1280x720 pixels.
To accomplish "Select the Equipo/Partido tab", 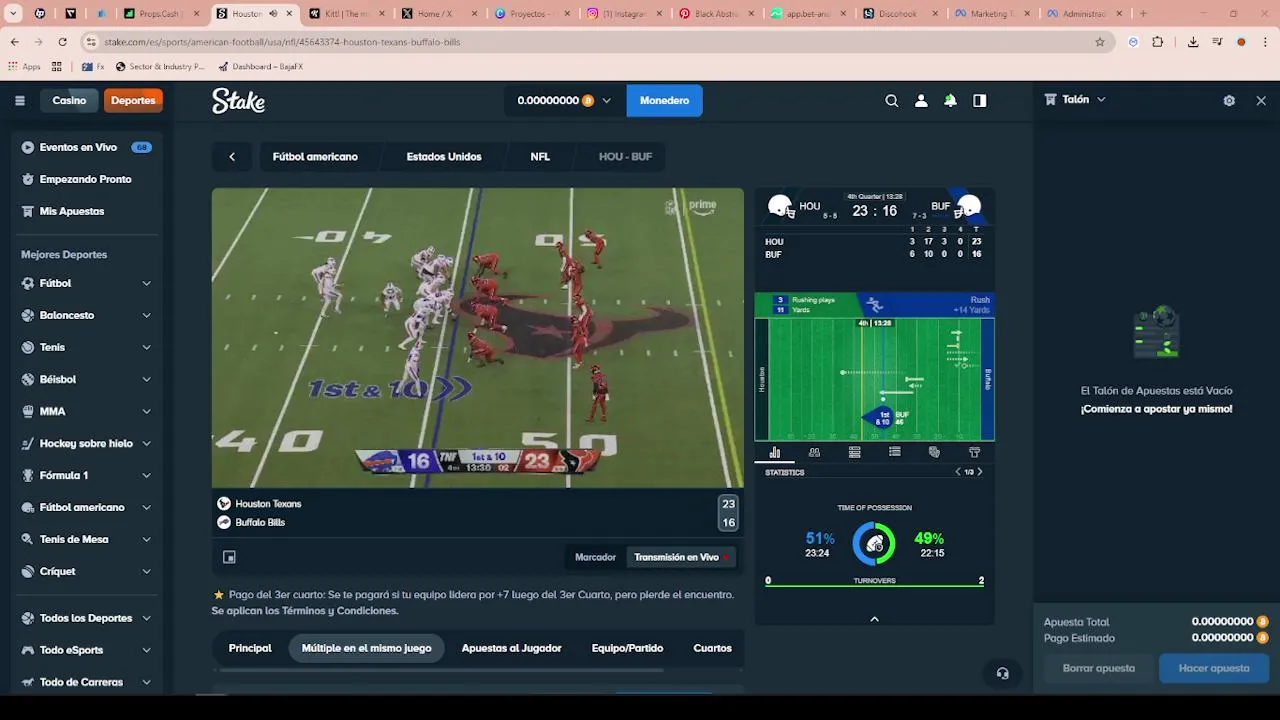I will [627, 648].
